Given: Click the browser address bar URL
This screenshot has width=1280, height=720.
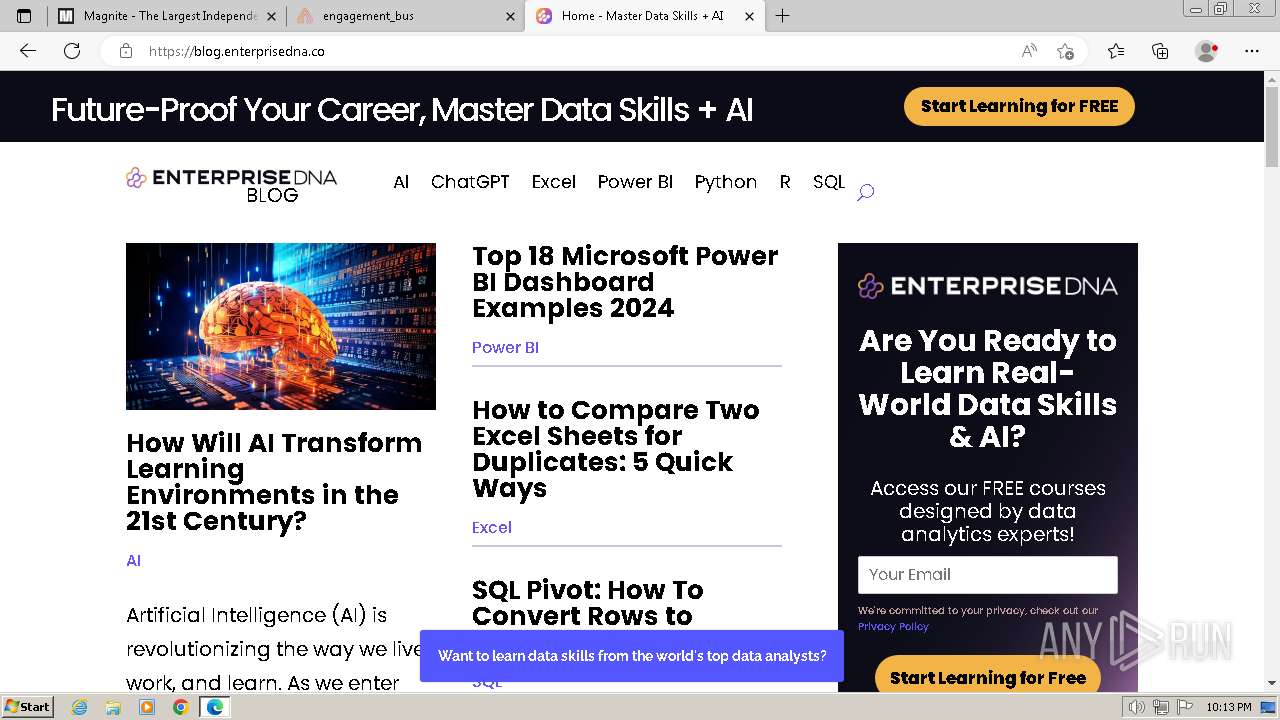Looking at the screenshot, I should coord(237,51).
